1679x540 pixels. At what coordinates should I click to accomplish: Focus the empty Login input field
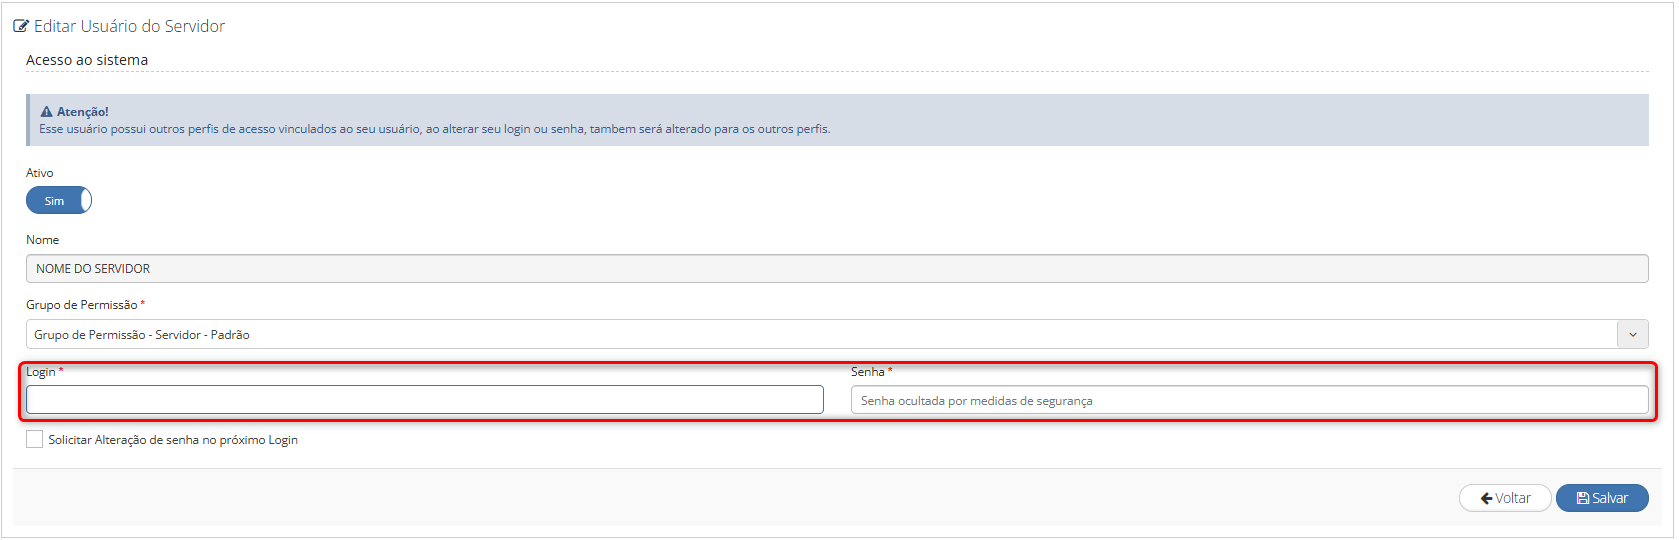425,400
